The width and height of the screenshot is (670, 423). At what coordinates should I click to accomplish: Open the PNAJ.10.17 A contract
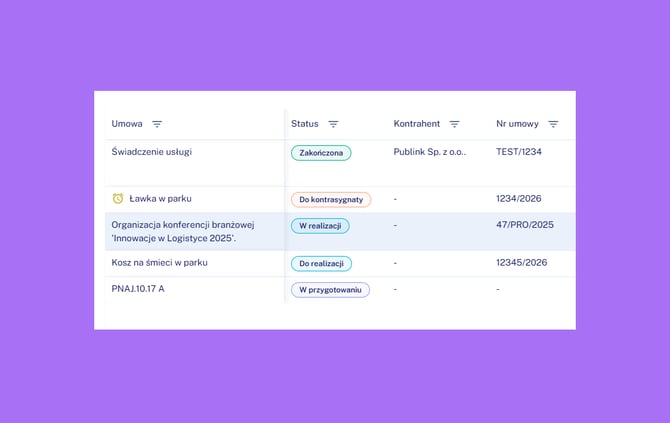138,289
